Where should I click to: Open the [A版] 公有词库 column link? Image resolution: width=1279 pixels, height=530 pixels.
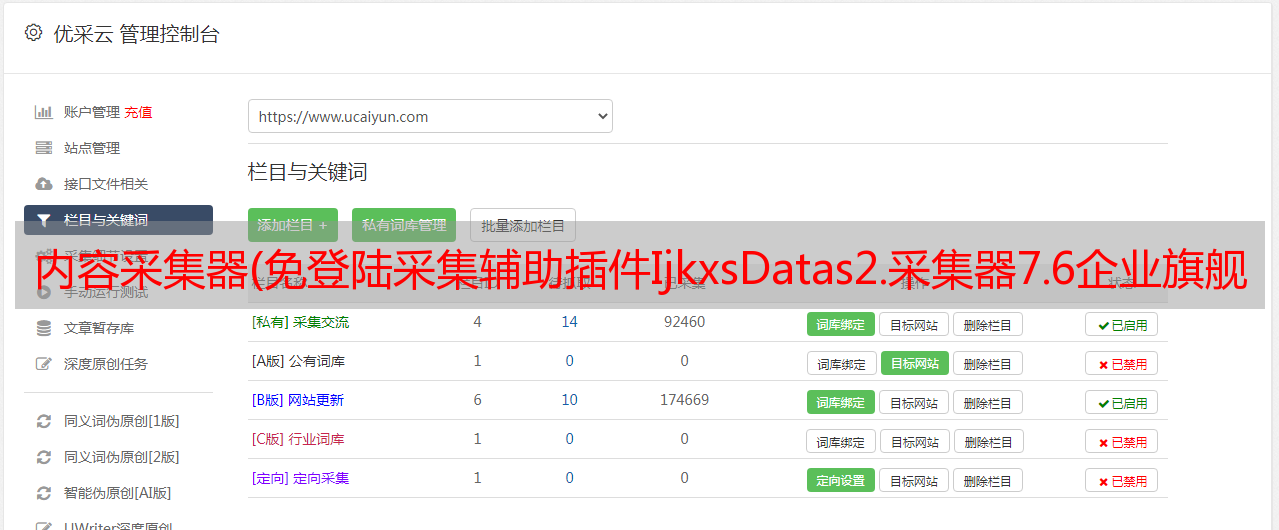tap(299, 361)
